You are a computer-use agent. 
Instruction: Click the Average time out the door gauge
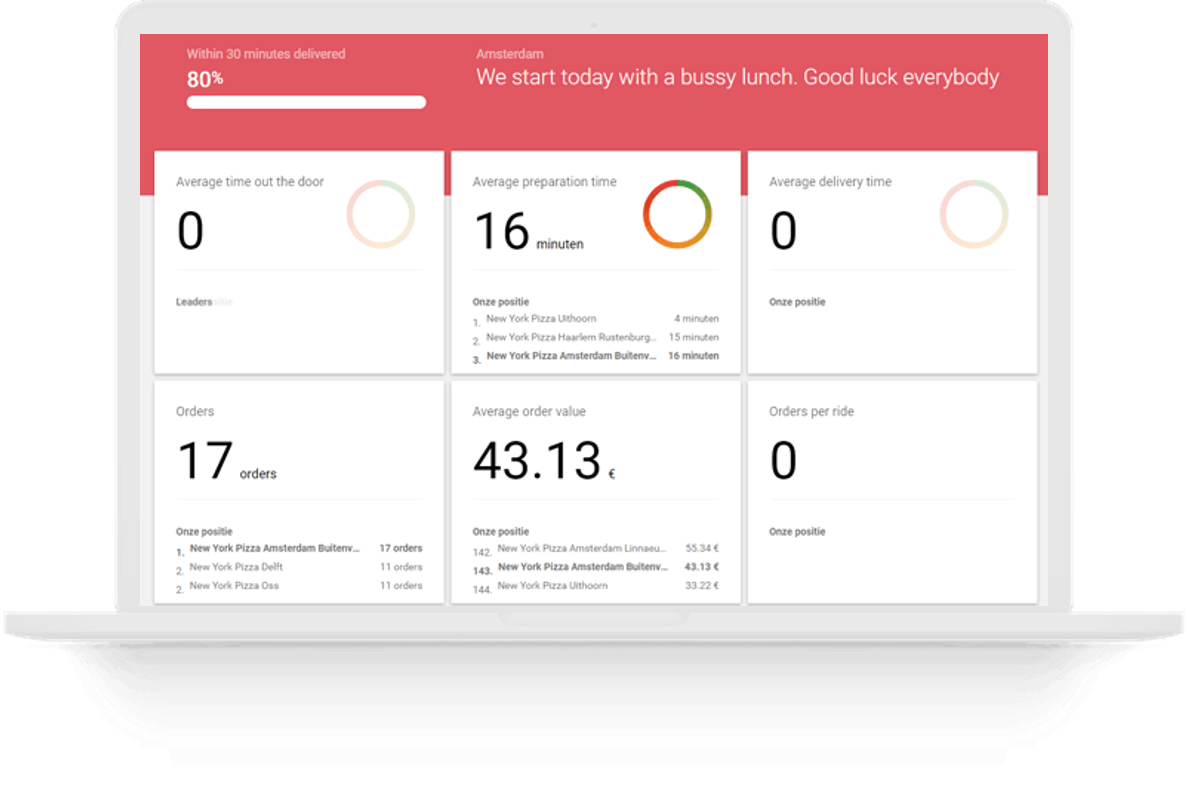[381, 214]
